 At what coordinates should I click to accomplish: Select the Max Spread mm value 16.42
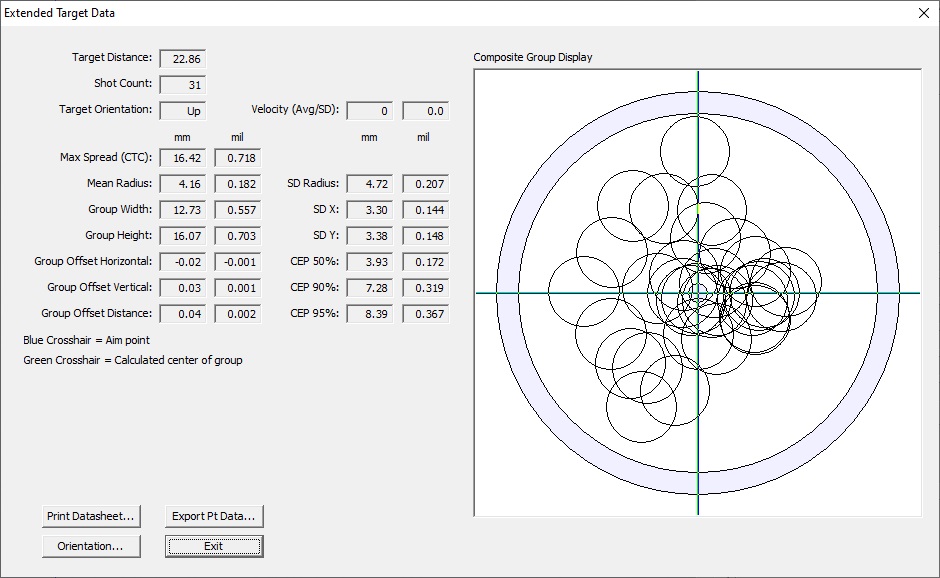pyautogui.click(x=183, y=158)
